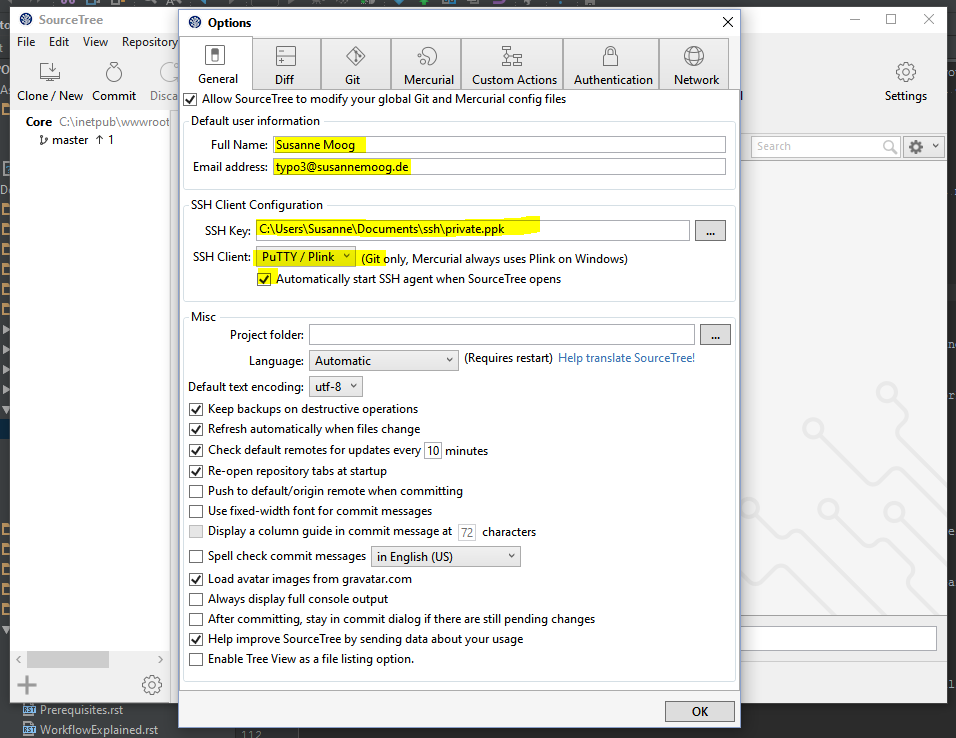Uncheck Keep backups on destructive operations

[x=196, y=409]
